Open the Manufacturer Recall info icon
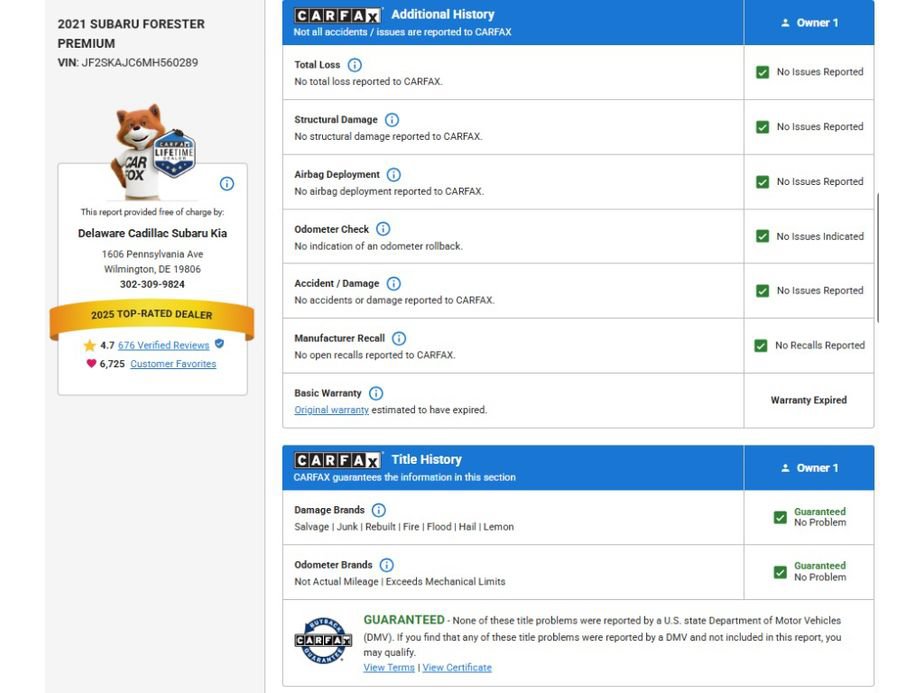Viewport: 924px width, 693px height. pyautogui.click(x=399, y=338)
